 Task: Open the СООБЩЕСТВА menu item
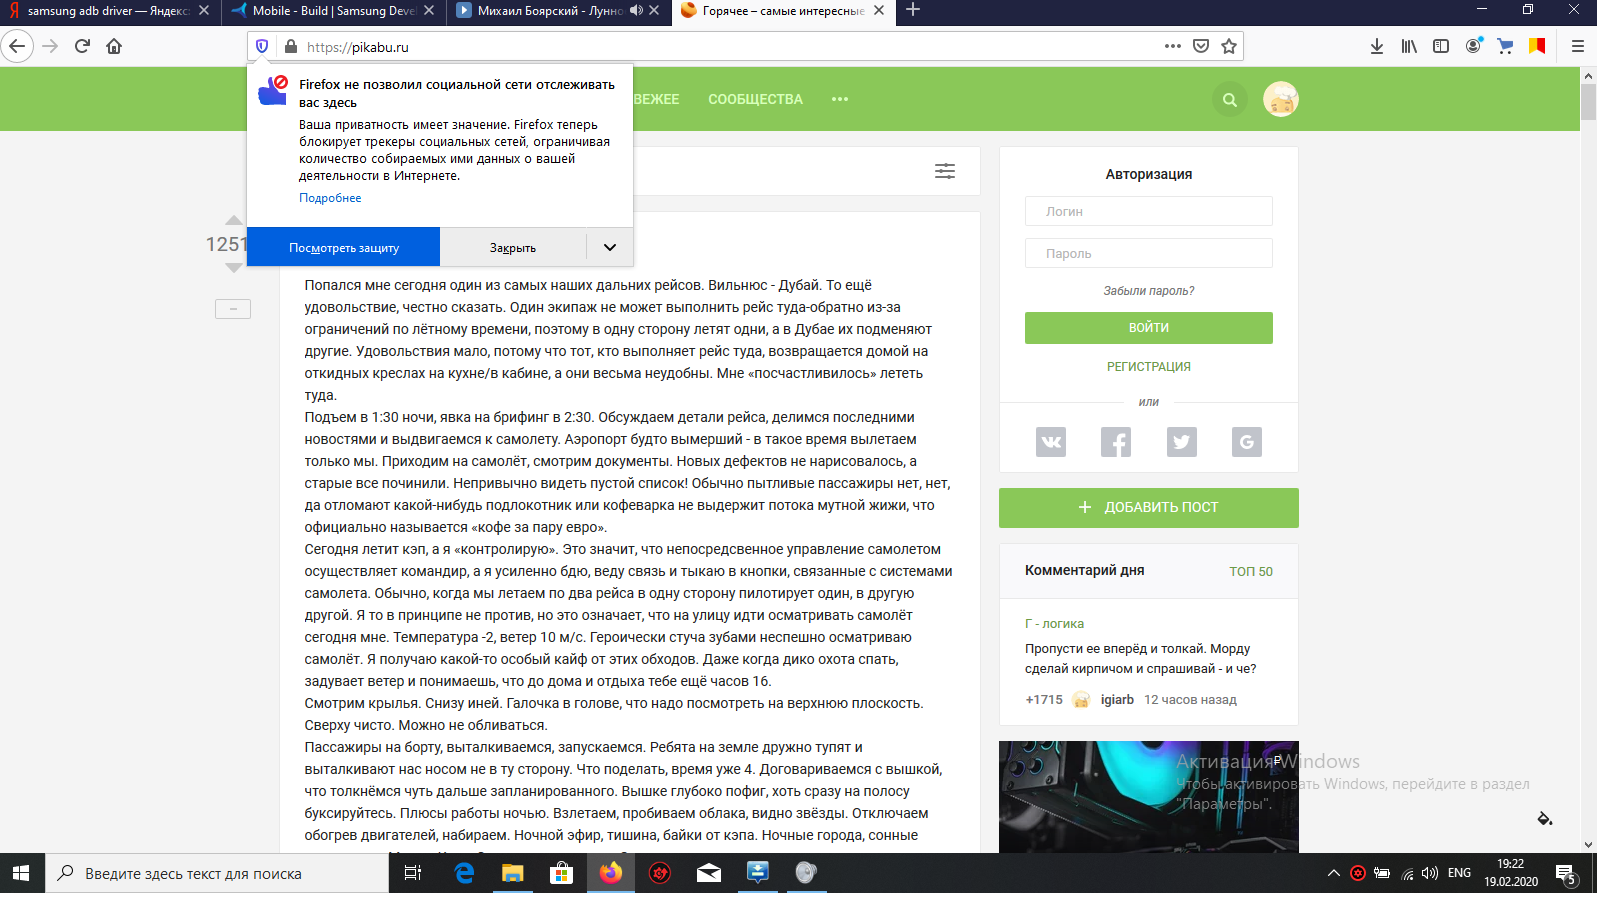[755, 99]
